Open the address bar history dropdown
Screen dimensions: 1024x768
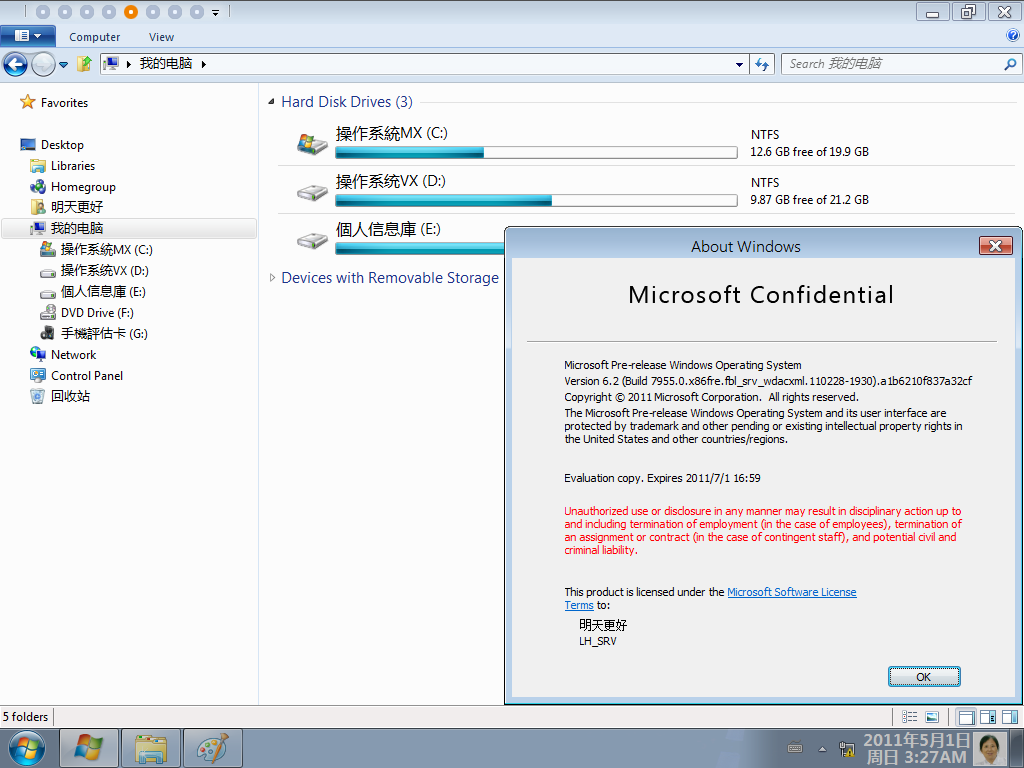739,64
